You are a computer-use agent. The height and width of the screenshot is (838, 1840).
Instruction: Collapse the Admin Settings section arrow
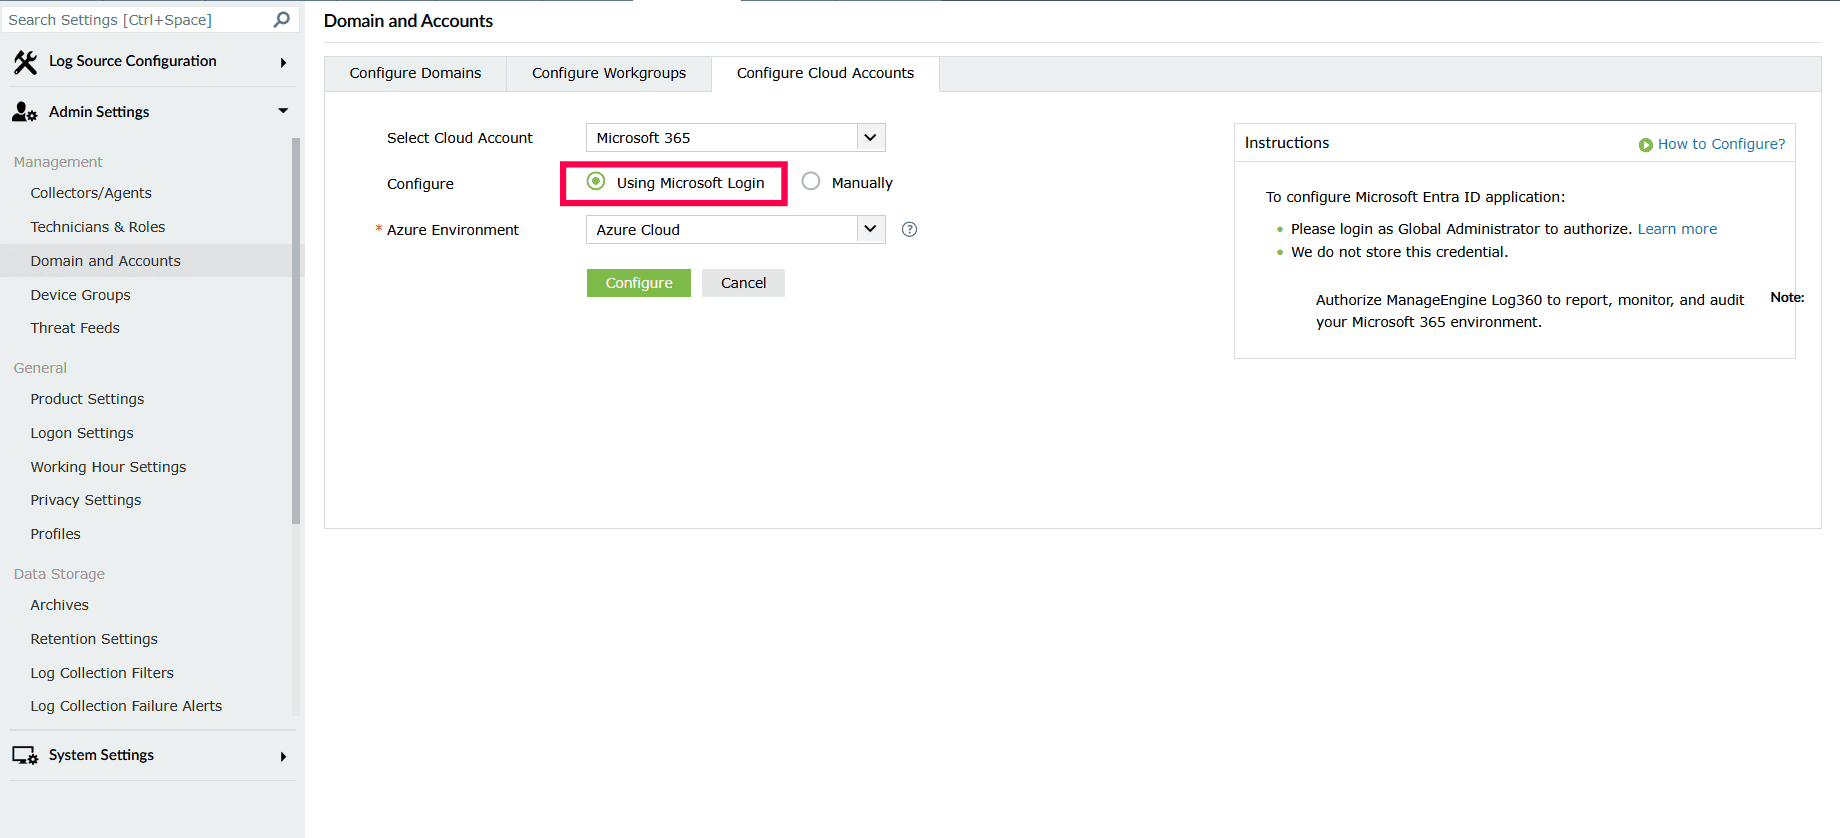[x=283, y=111]
